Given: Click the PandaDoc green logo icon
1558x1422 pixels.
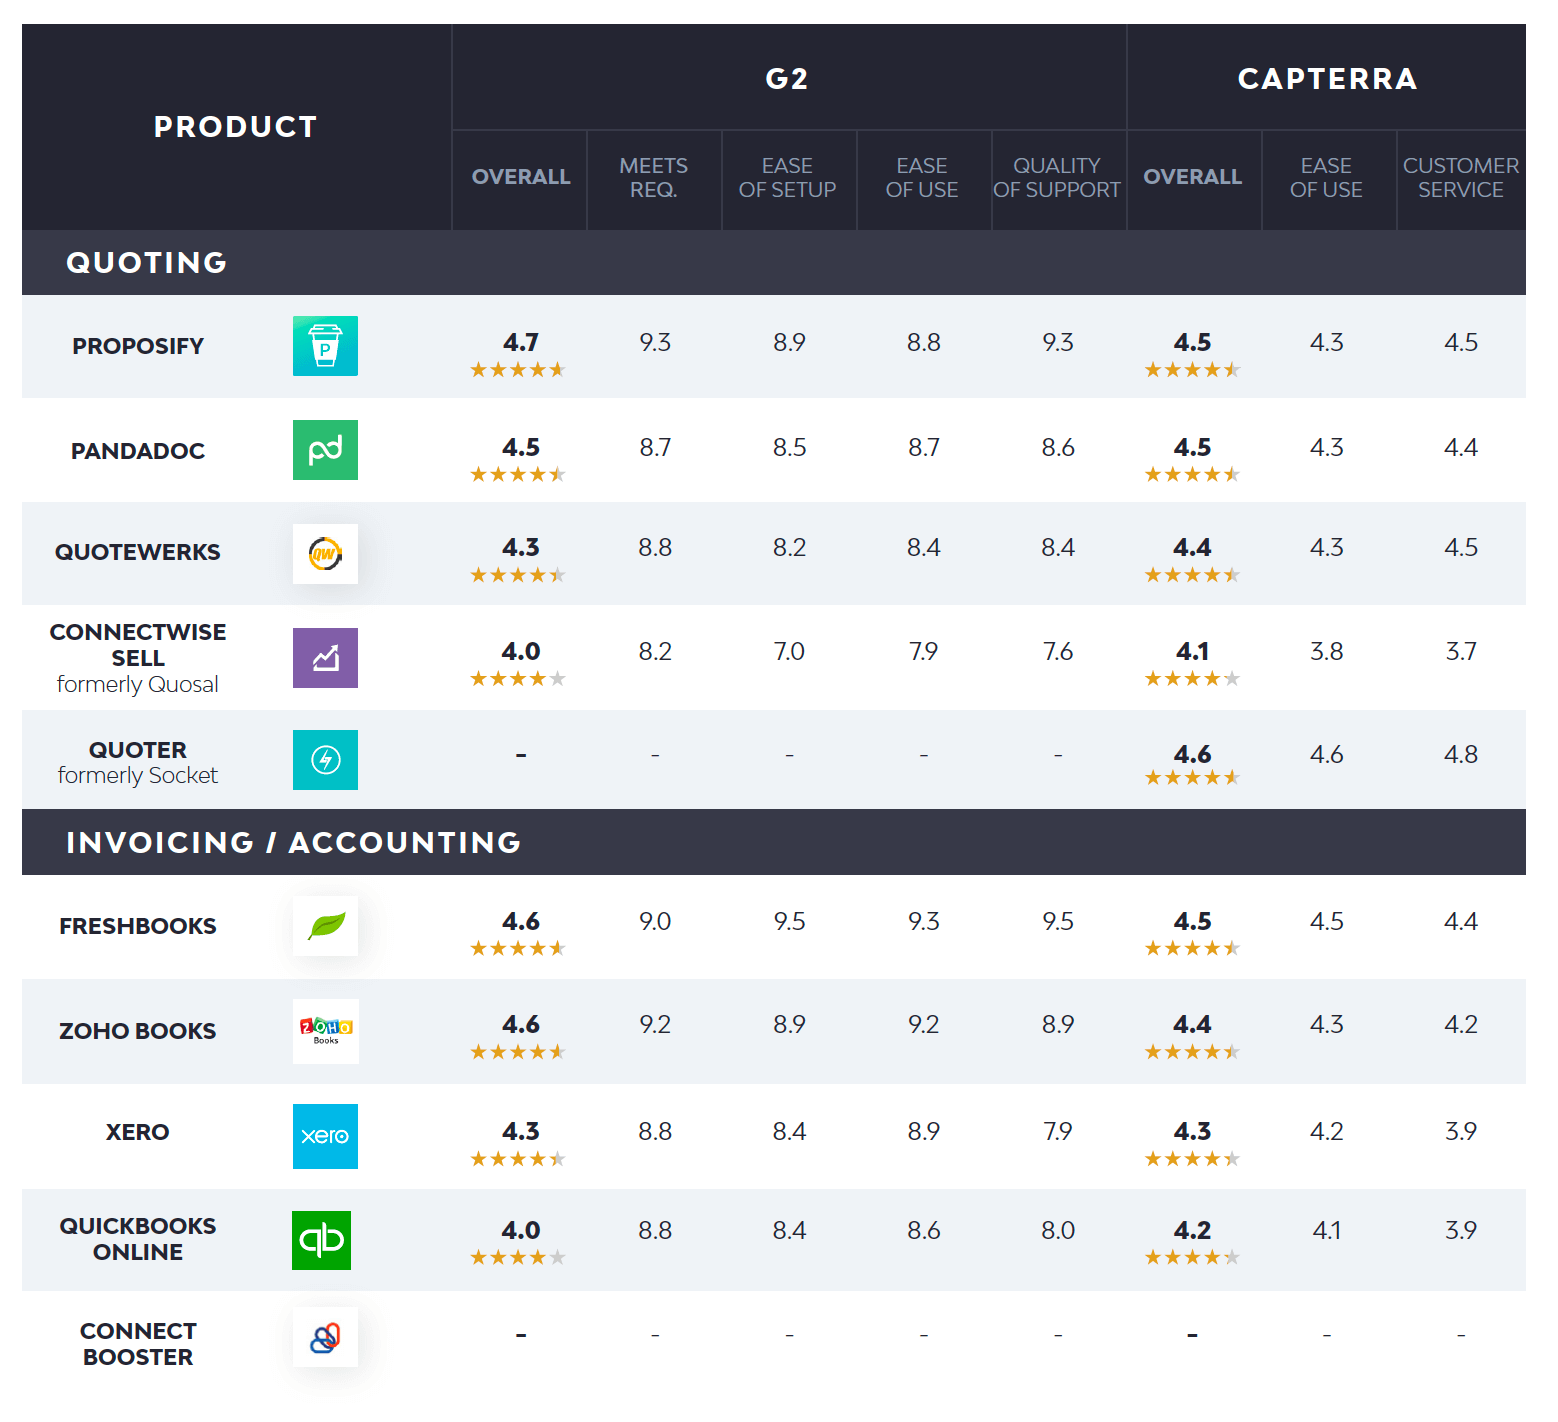Looking at the screenshot, I should [325, 450].
